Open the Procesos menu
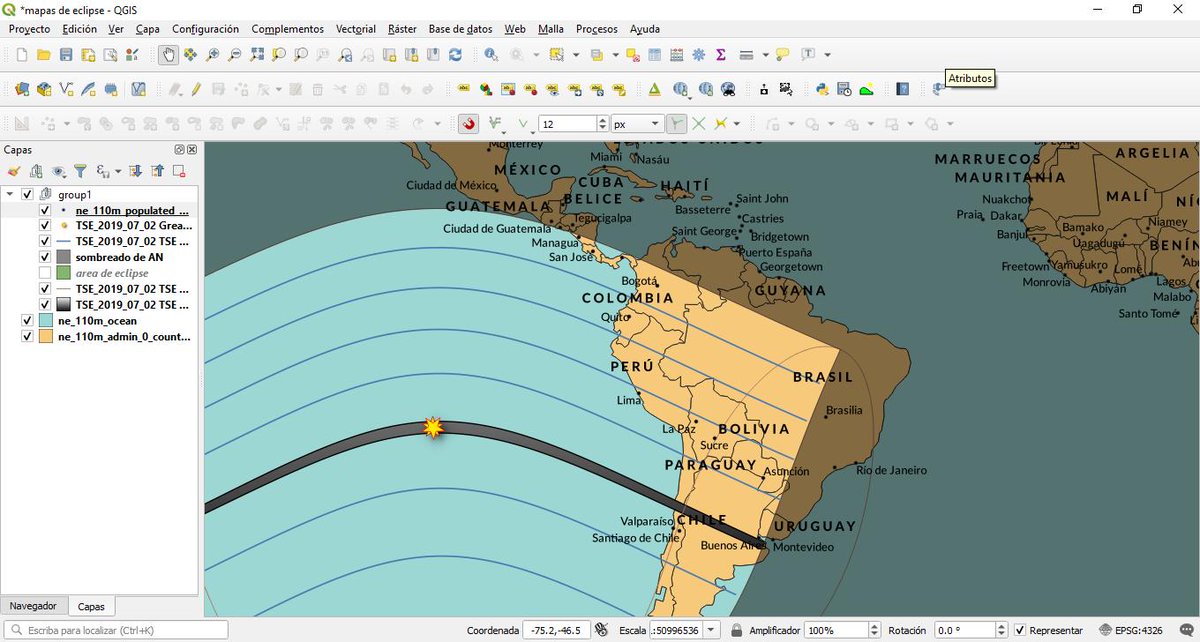The width and height of the screenshot is (1200, 642). coord(597,29)
